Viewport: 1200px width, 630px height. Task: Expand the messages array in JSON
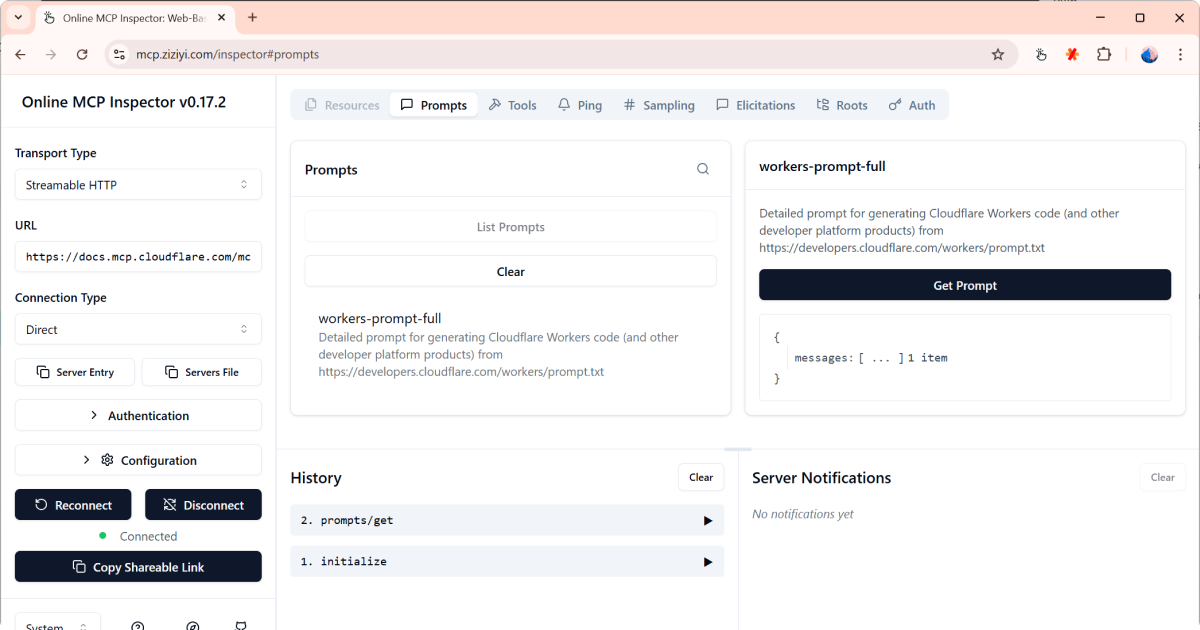click(x=880, y=358)
